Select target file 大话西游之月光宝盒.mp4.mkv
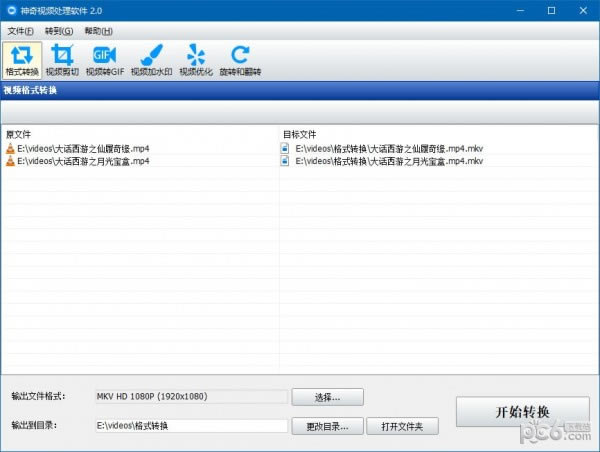The image size is (600, 452). (x=389, y=161)
